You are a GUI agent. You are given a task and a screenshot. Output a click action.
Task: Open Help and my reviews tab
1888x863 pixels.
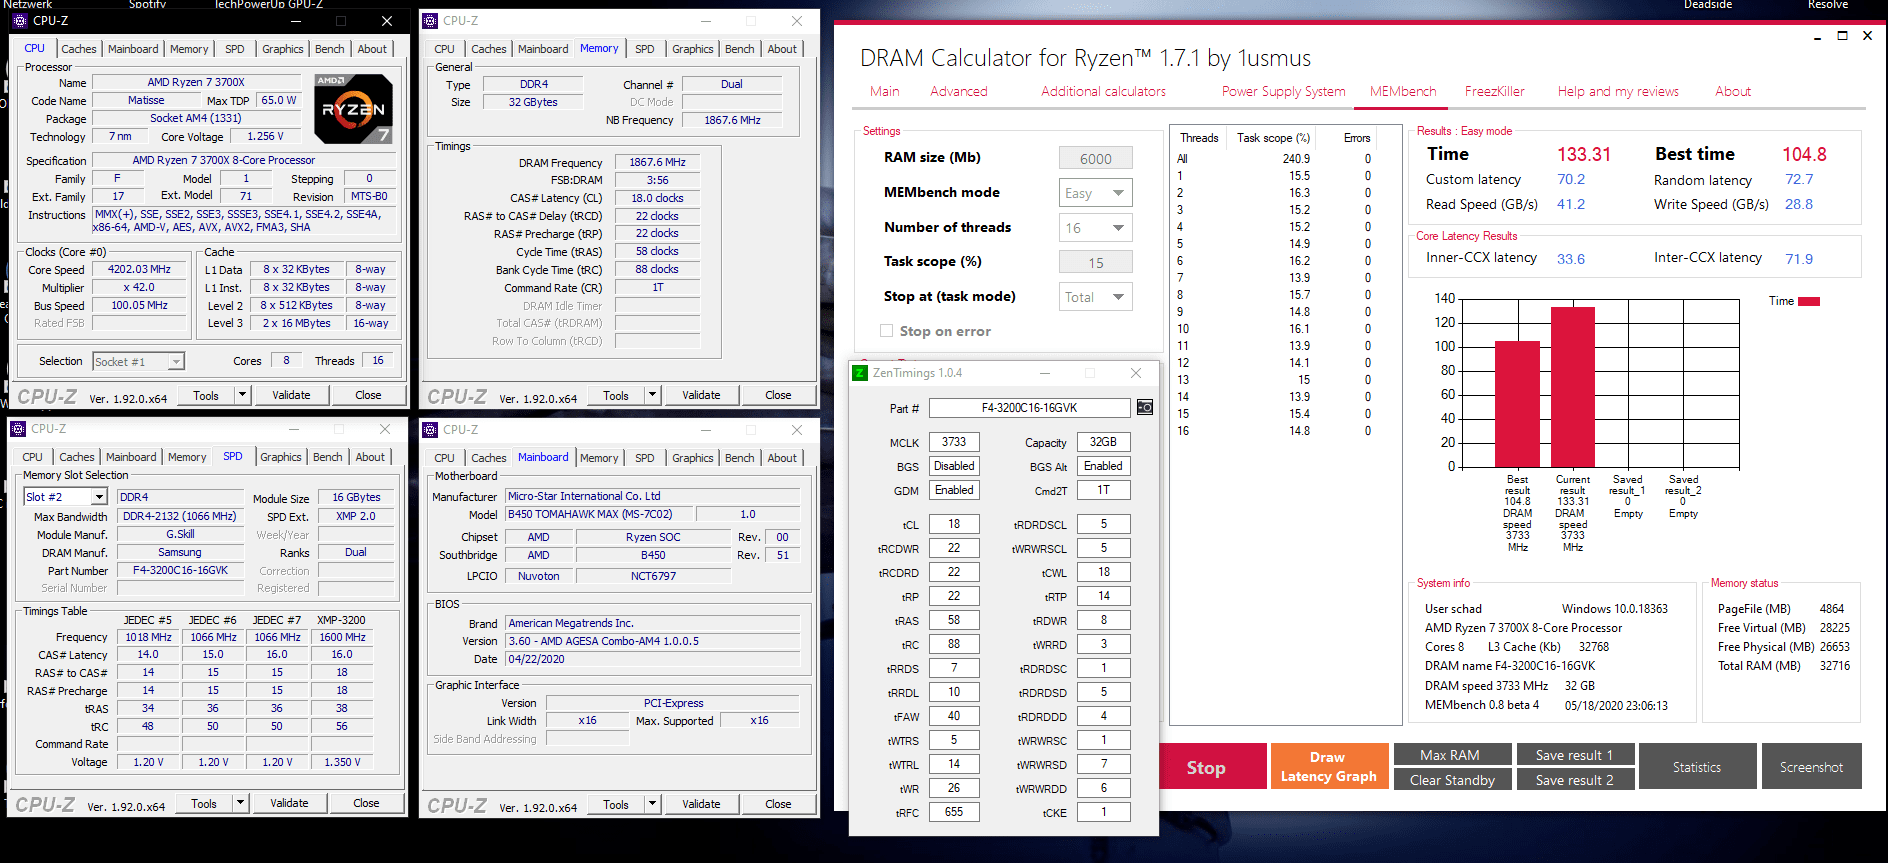tap(1618, 91)
